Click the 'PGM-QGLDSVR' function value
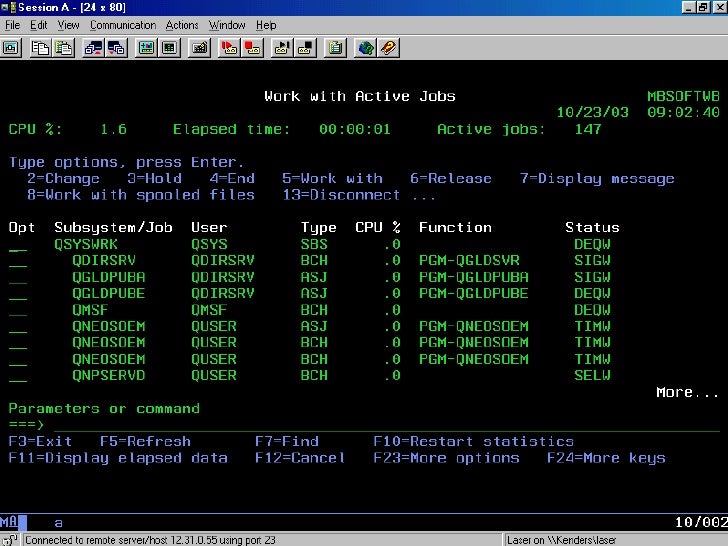This screenshot has height=546, width=728. point(469,260)
